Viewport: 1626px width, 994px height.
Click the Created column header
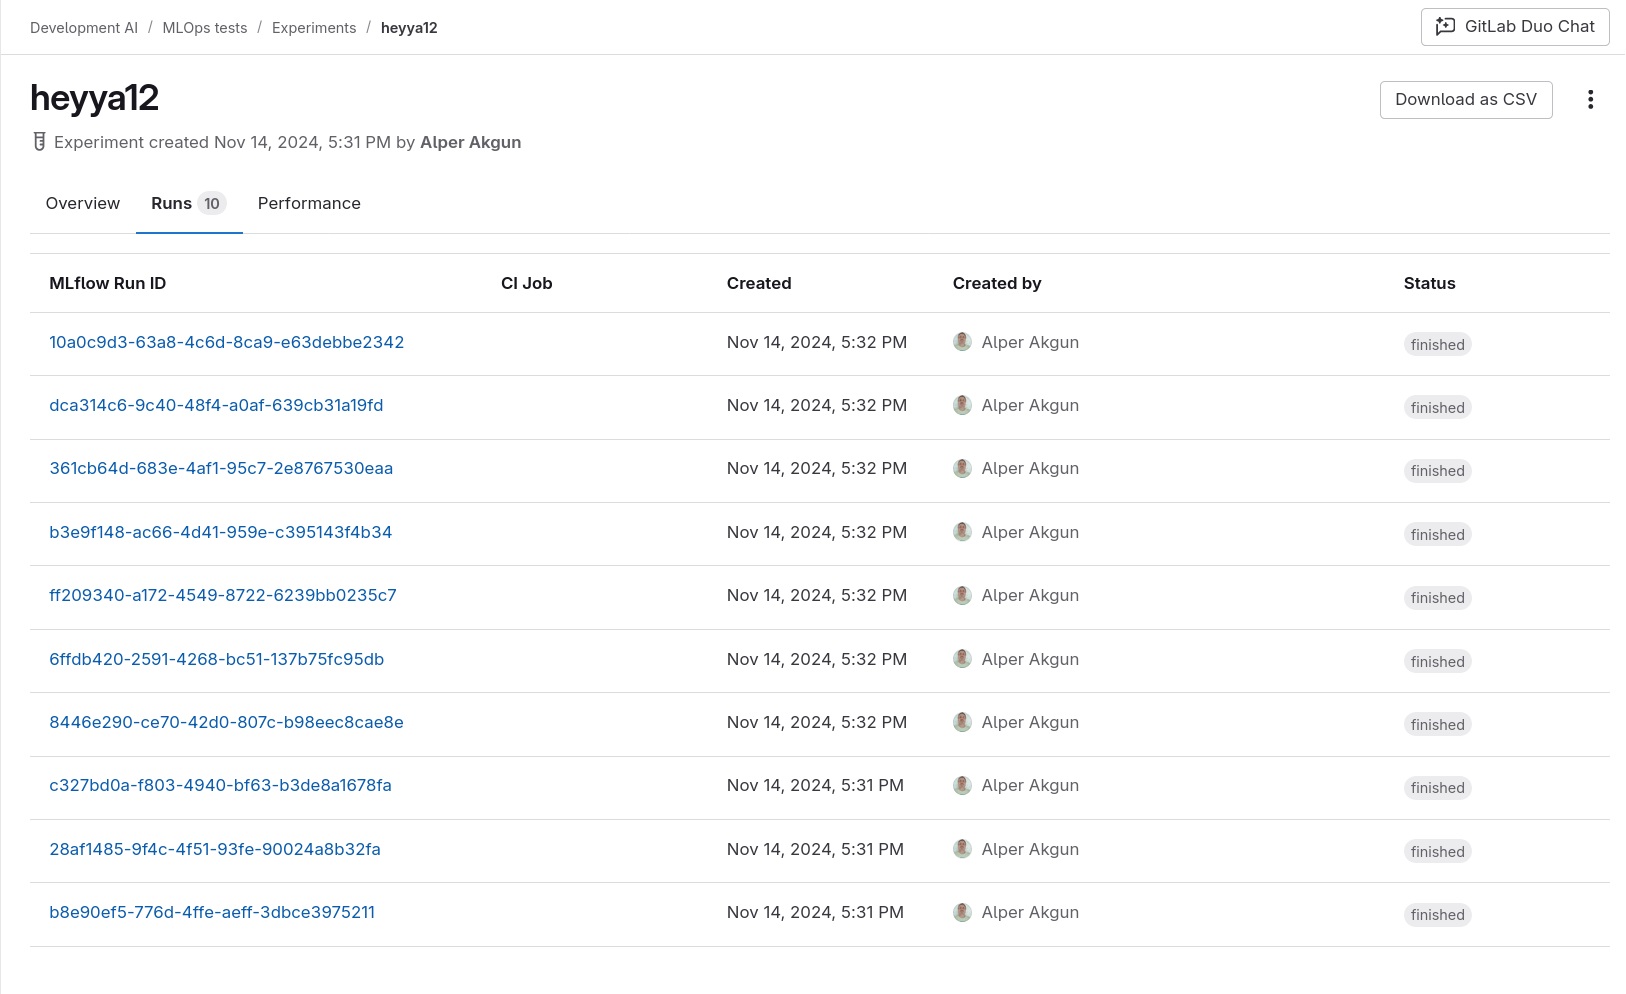click(759, 283)
